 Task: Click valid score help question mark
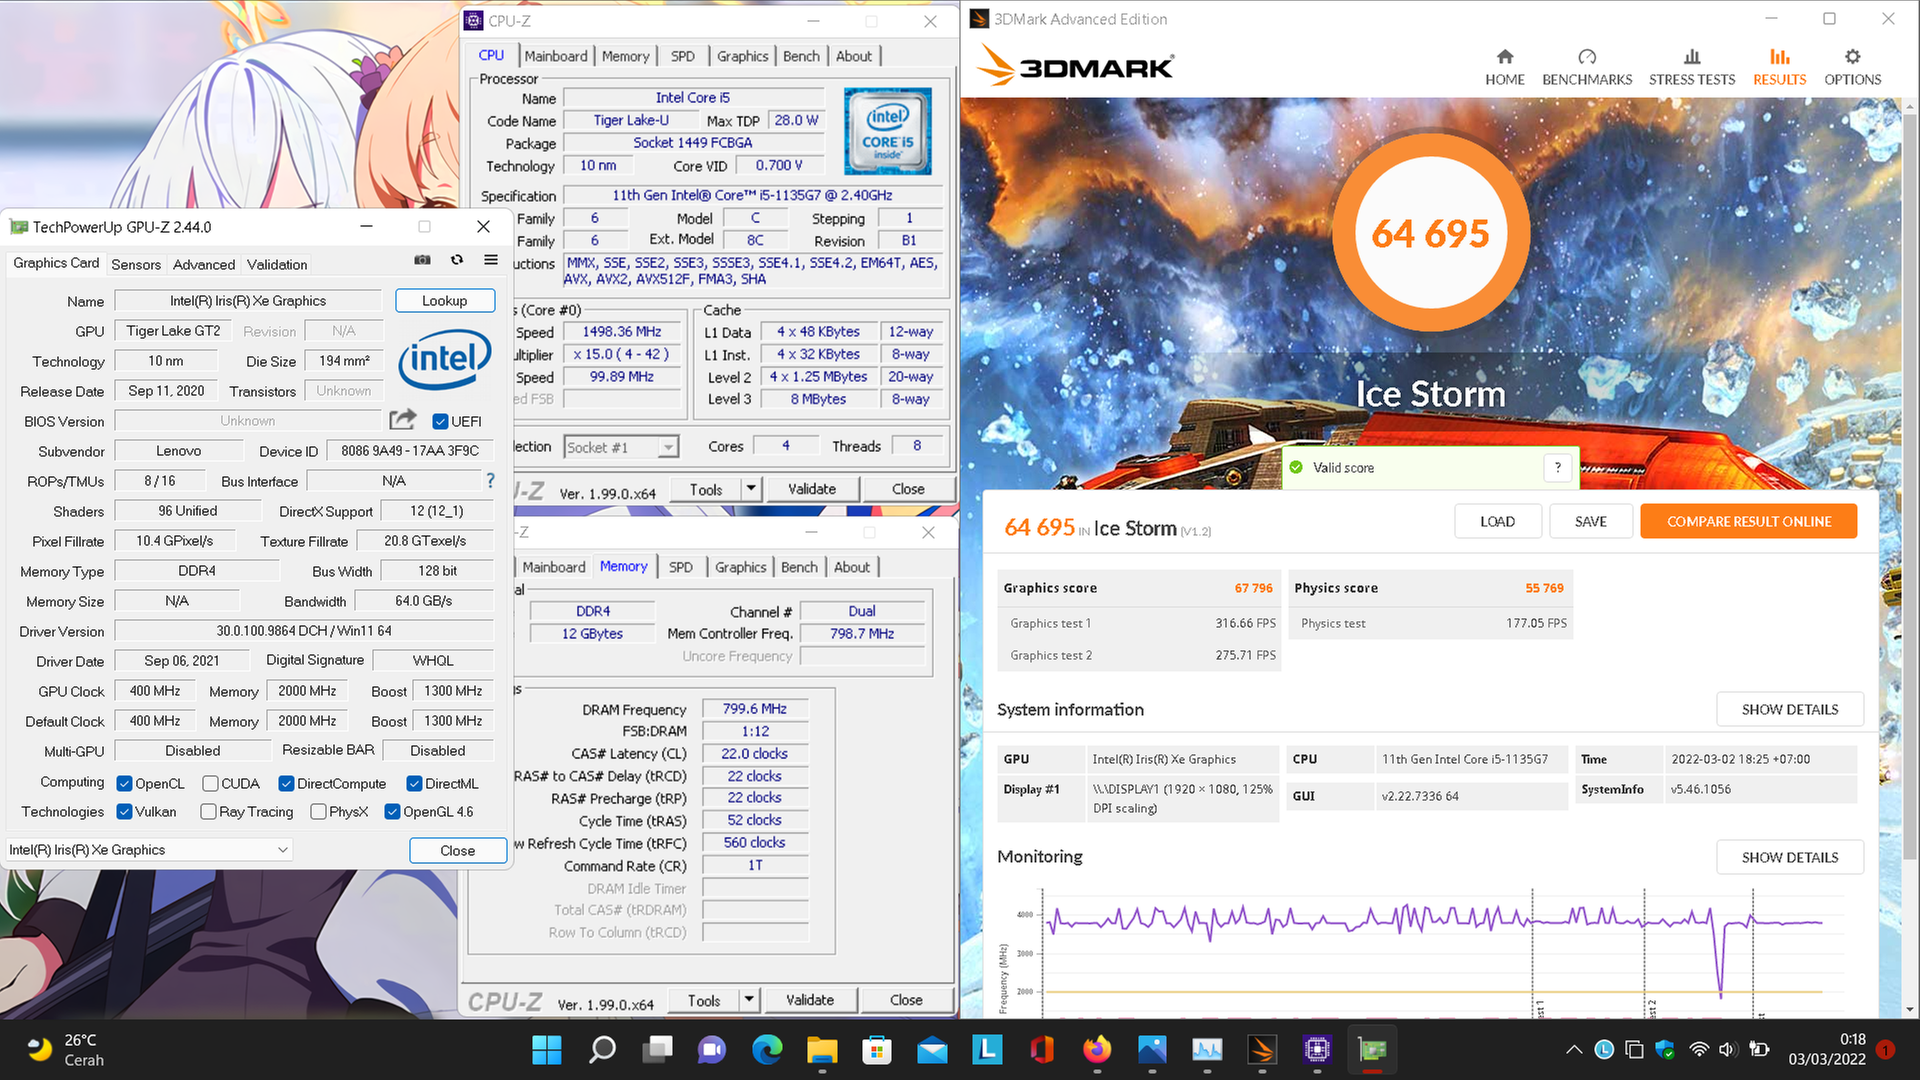click(1557, 467)
